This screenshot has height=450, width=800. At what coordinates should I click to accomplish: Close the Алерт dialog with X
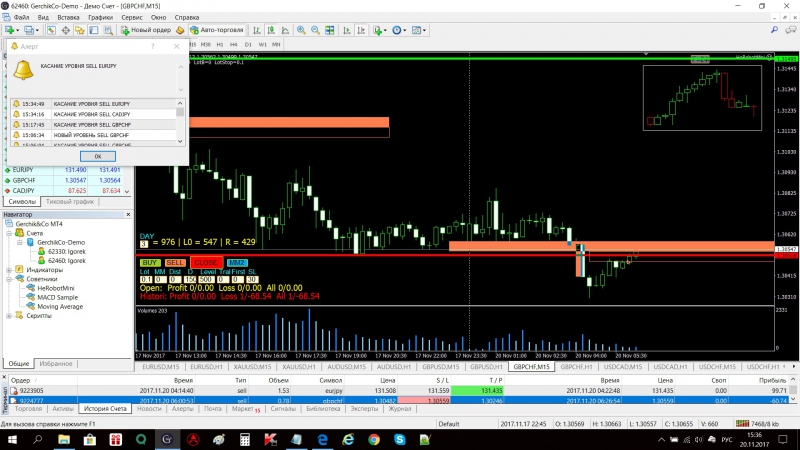coord(177,46)
